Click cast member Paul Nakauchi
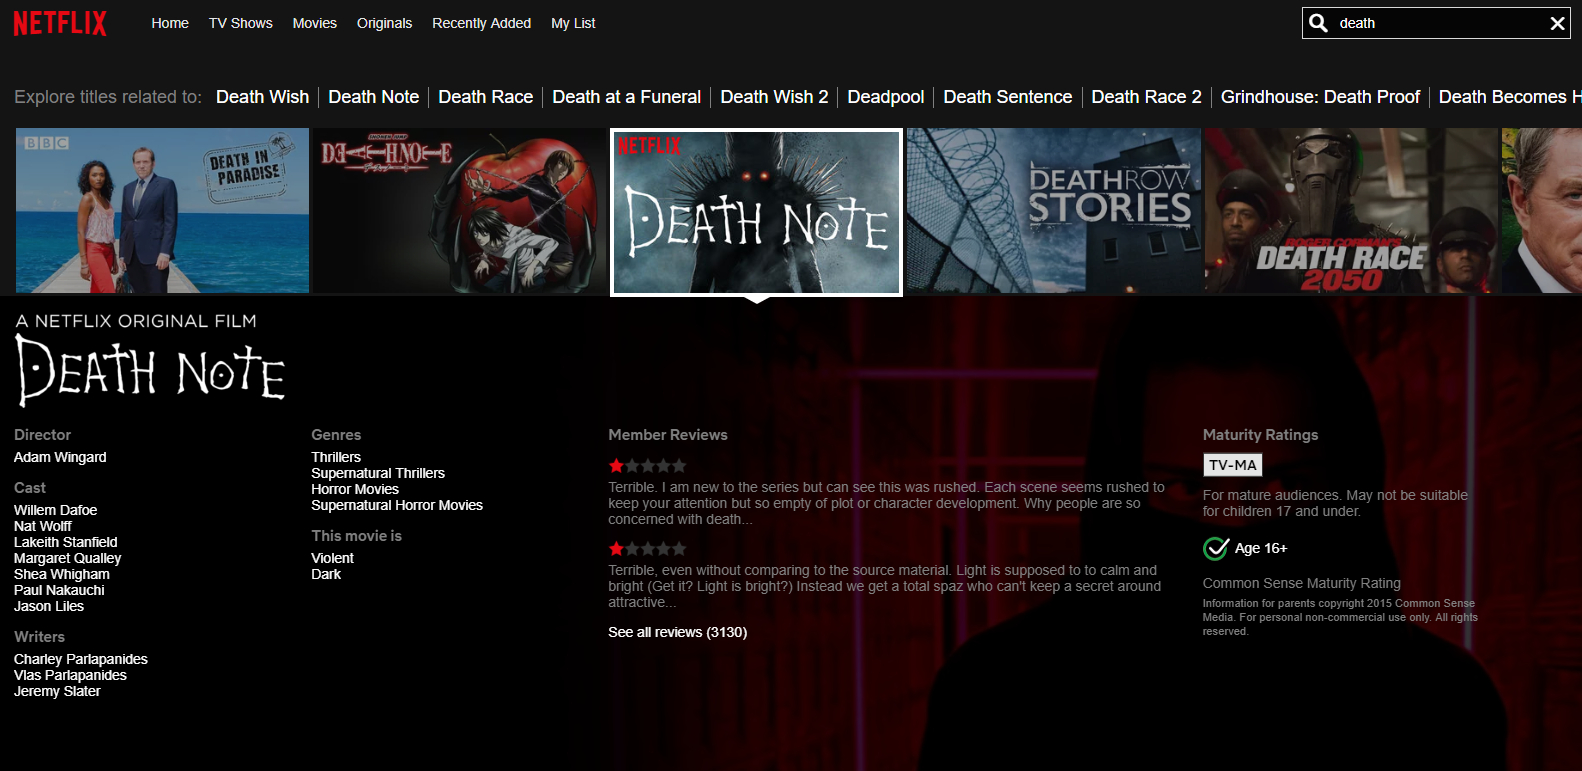Screen dimensions: 1582x771 [x=59, y=590]
